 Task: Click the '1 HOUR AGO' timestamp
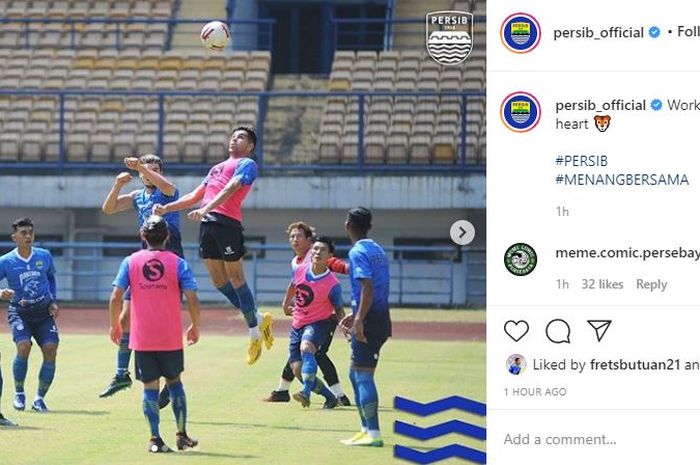[535, 392]
